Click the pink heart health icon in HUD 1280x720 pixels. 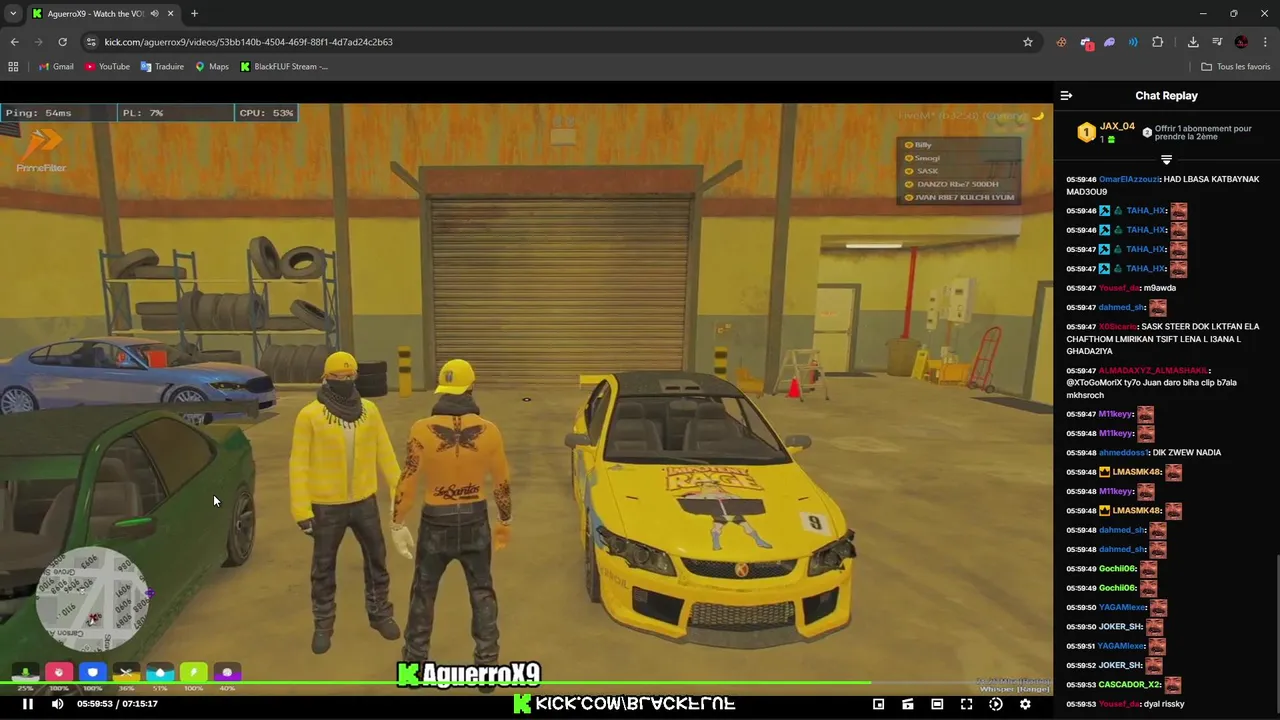59,673
